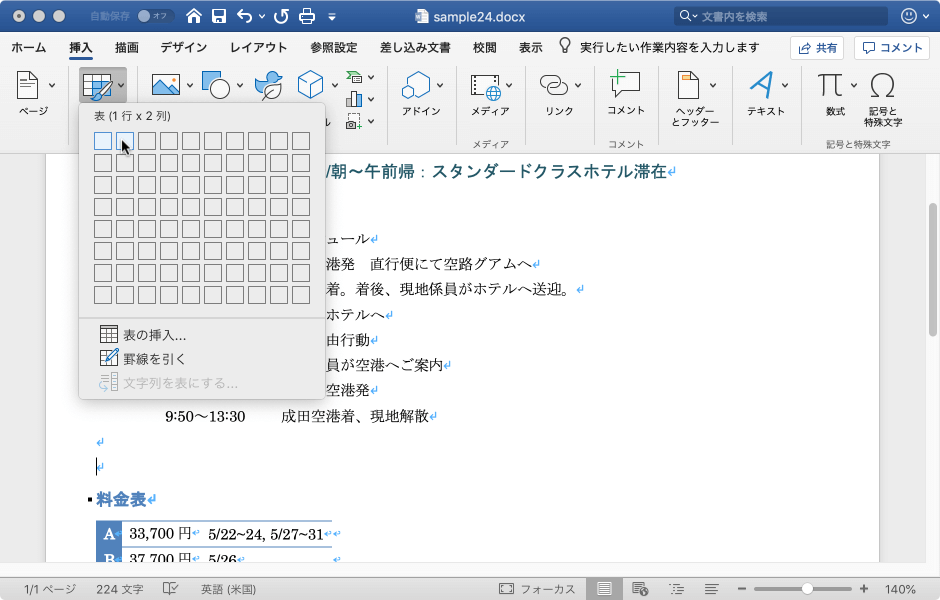The height and width of the screenshot is (600, 940).
Task: Switch to Print Layout view
Action: click(x=604, y=589)
